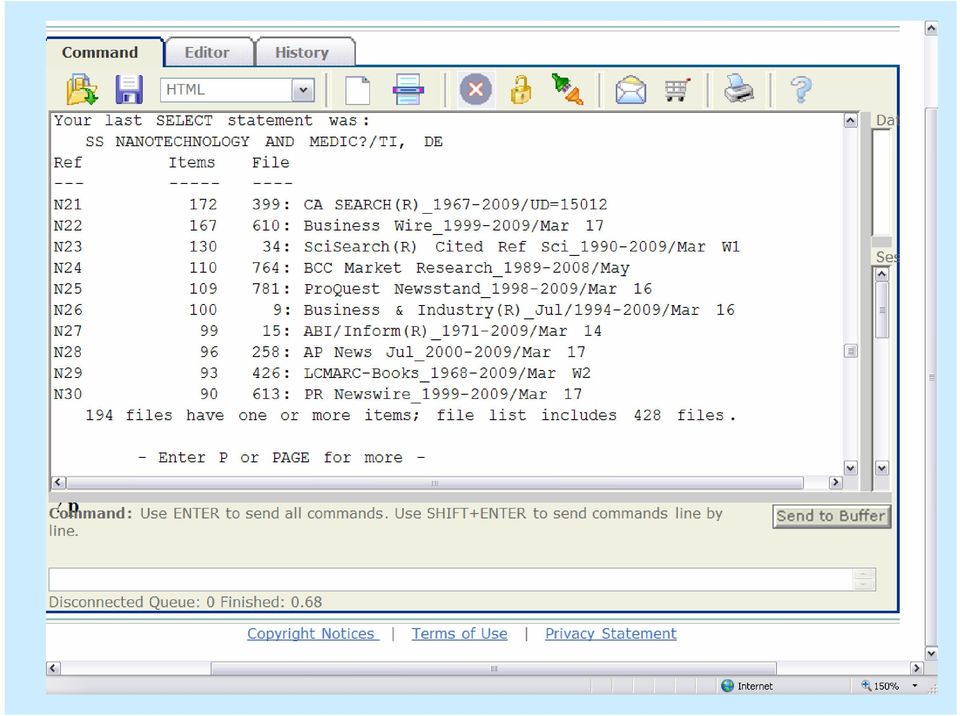Image resolution: width=960 pixels, height=716 pixels.
Task: Click the output pane scroll down arrow
Action: coord(850,468)
